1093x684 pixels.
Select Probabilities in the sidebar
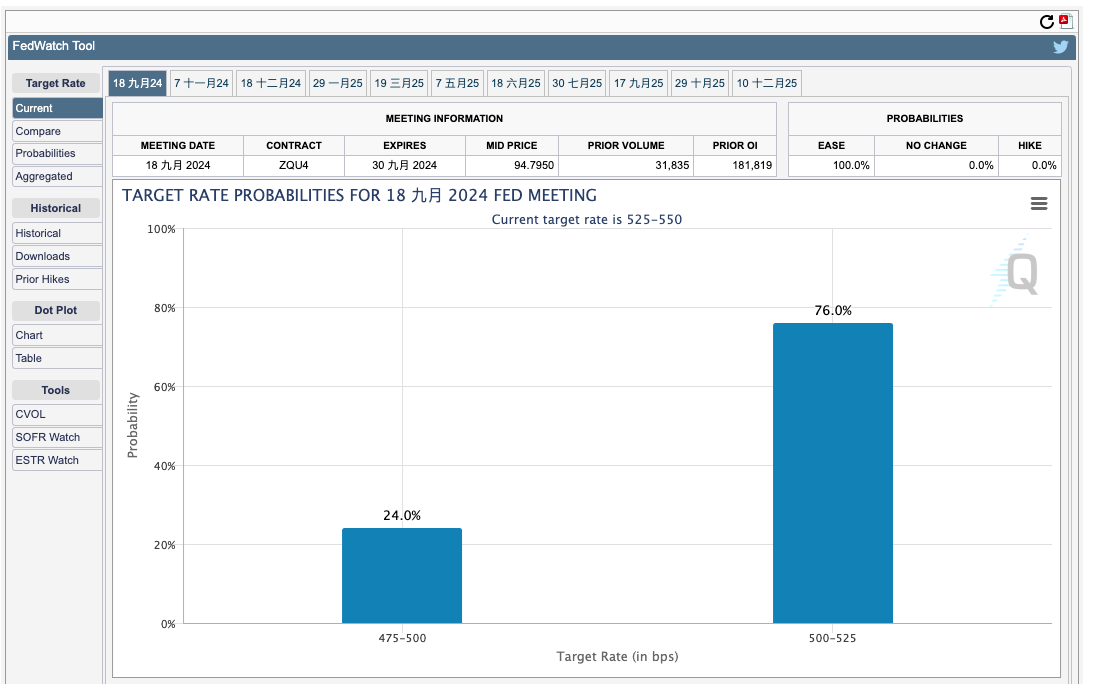[57, 154]
